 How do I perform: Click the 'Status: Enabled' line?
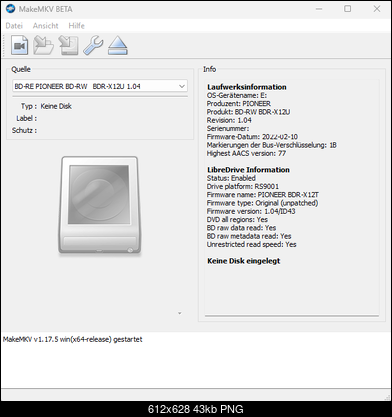(231, 178)
